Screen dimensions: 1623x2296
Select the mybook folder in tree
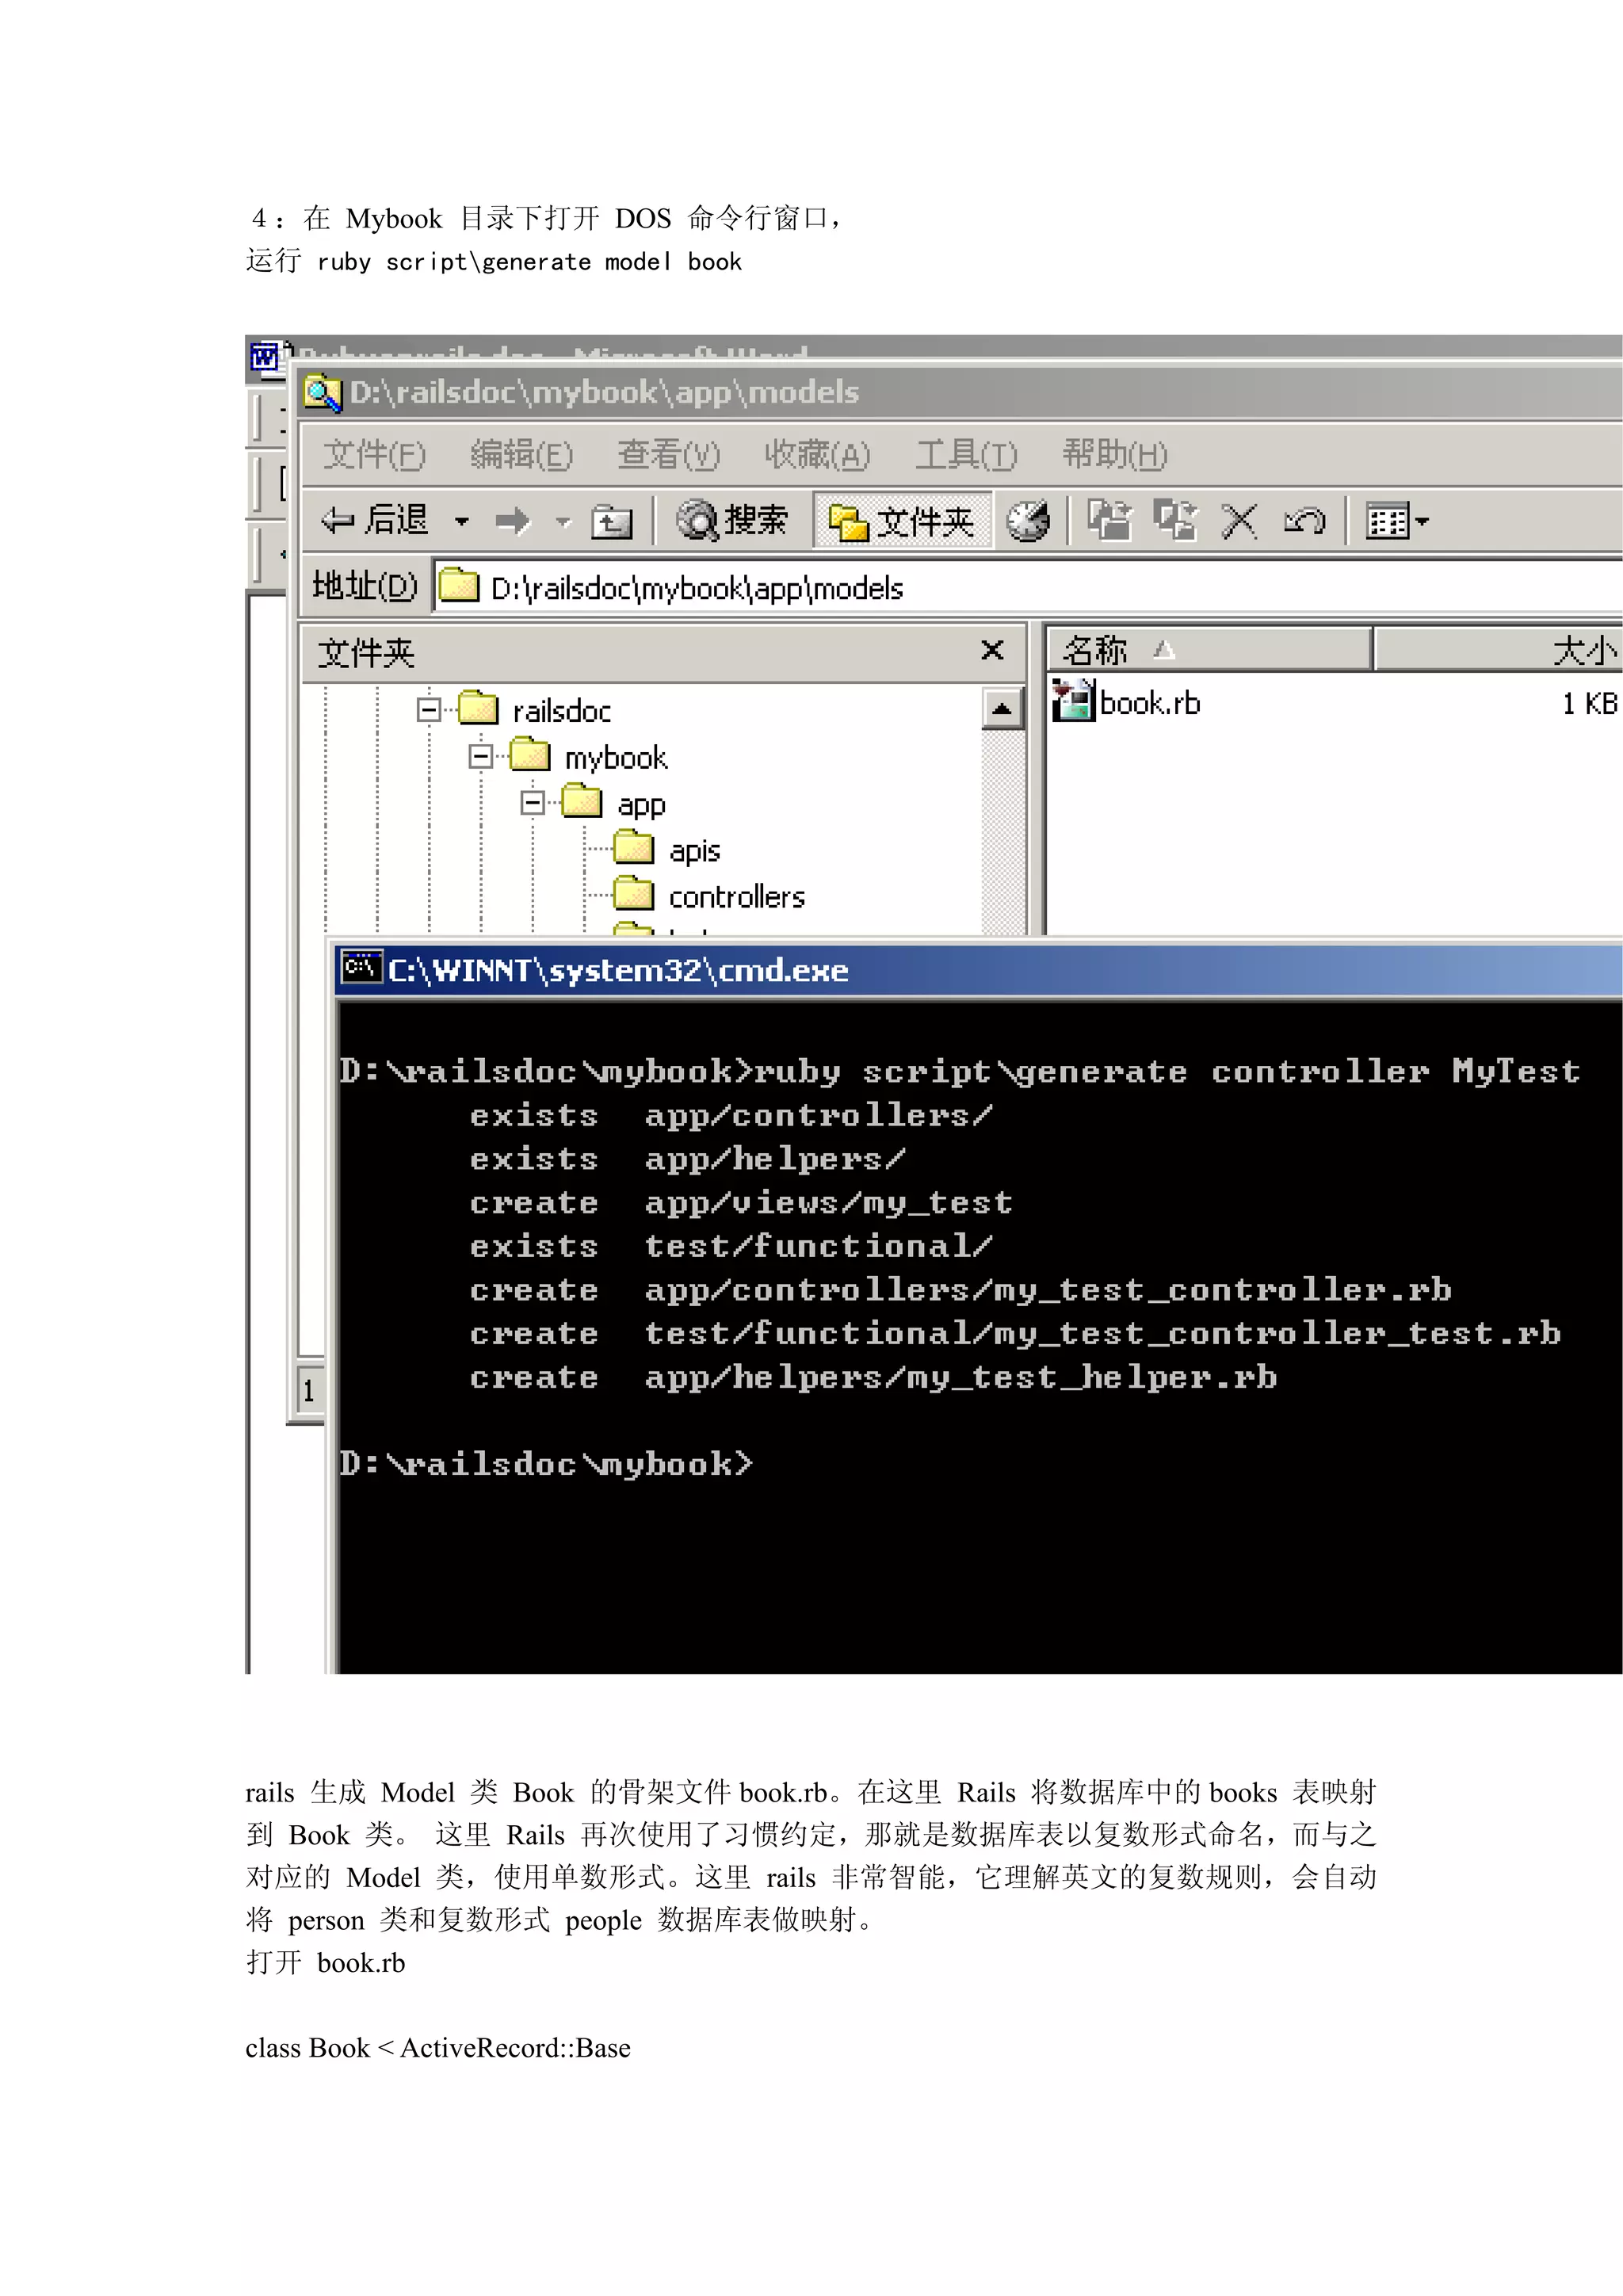coord(615,758)
